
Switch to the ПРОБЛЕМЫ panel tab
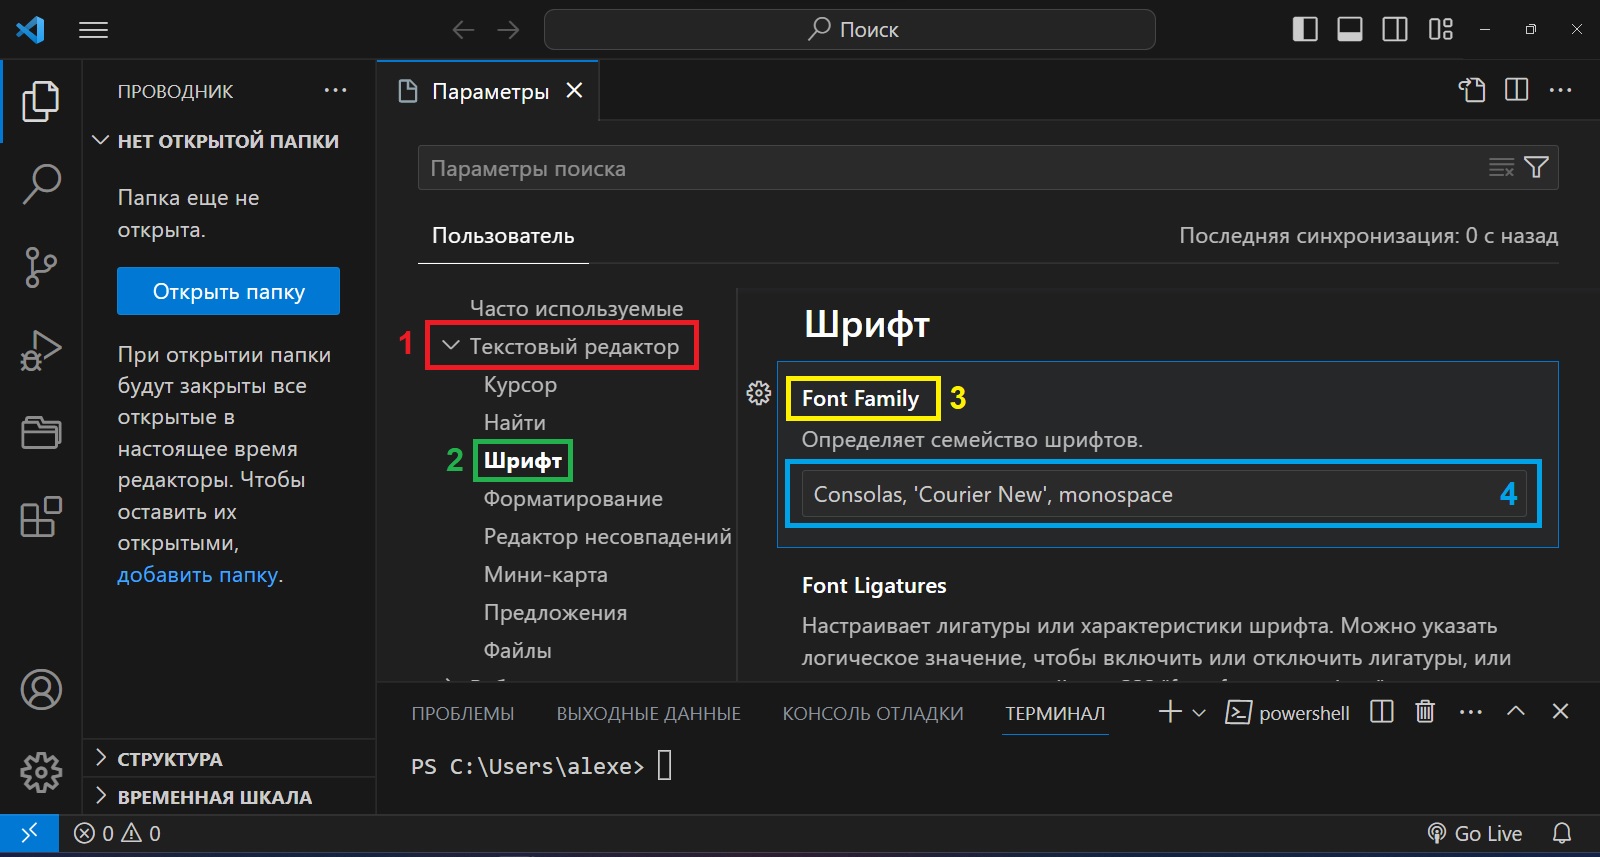(x=462, y=713)
